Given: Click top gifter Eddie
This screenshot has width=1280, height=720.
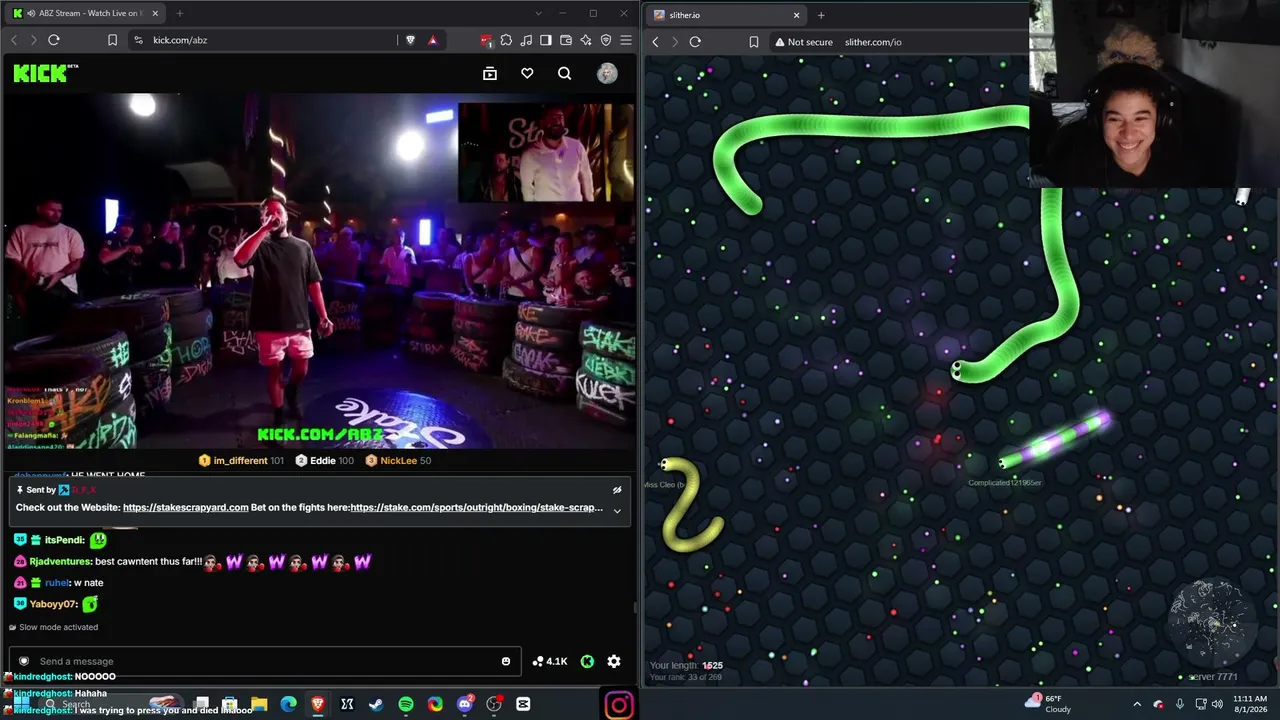Looking at the screenshot, I should [323, 461].
